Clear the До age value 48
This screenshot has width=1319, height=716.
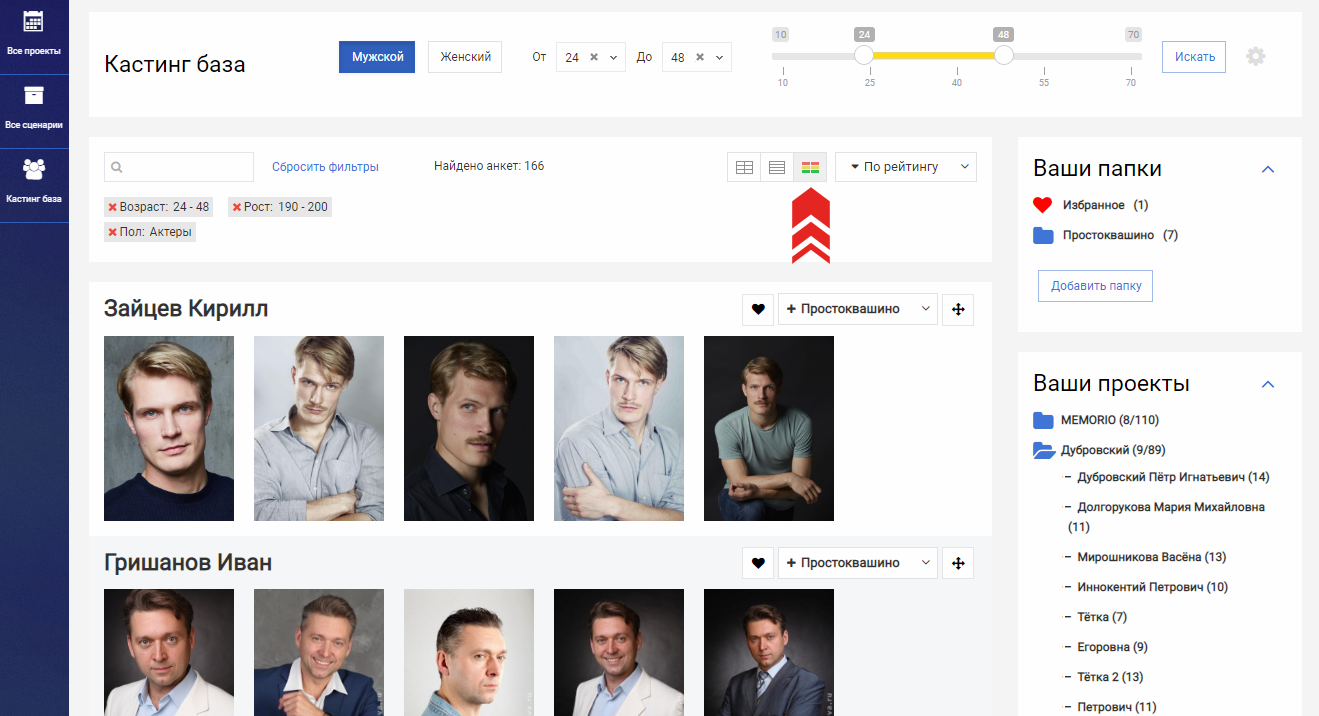[x=699, y=57]
